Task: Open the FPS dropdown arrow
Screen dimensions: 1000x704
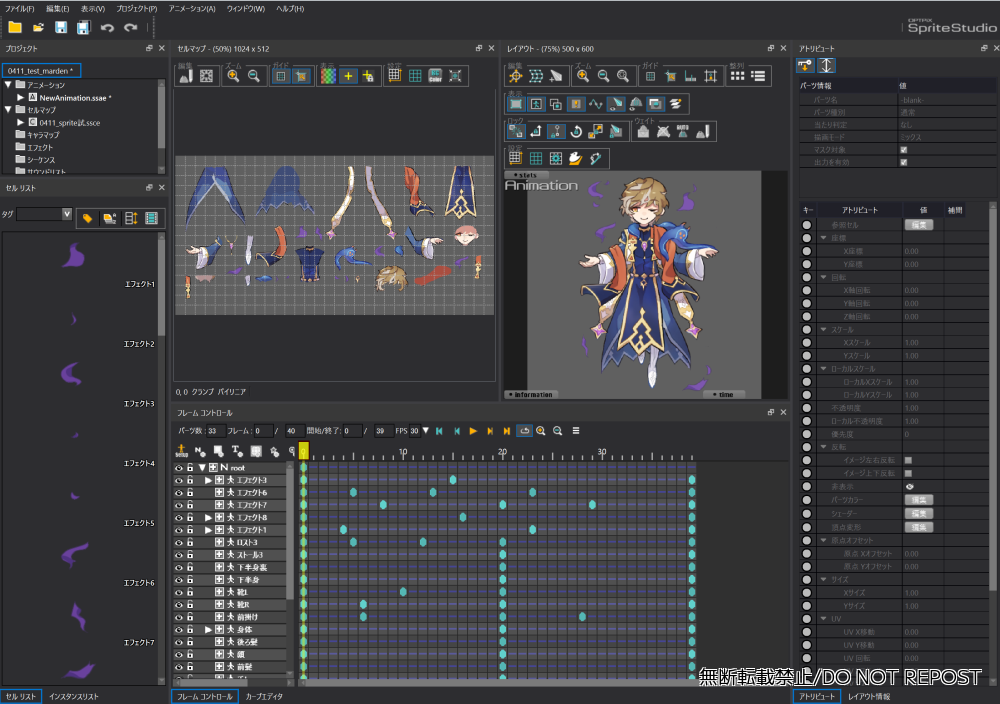Action: (426, 431)
